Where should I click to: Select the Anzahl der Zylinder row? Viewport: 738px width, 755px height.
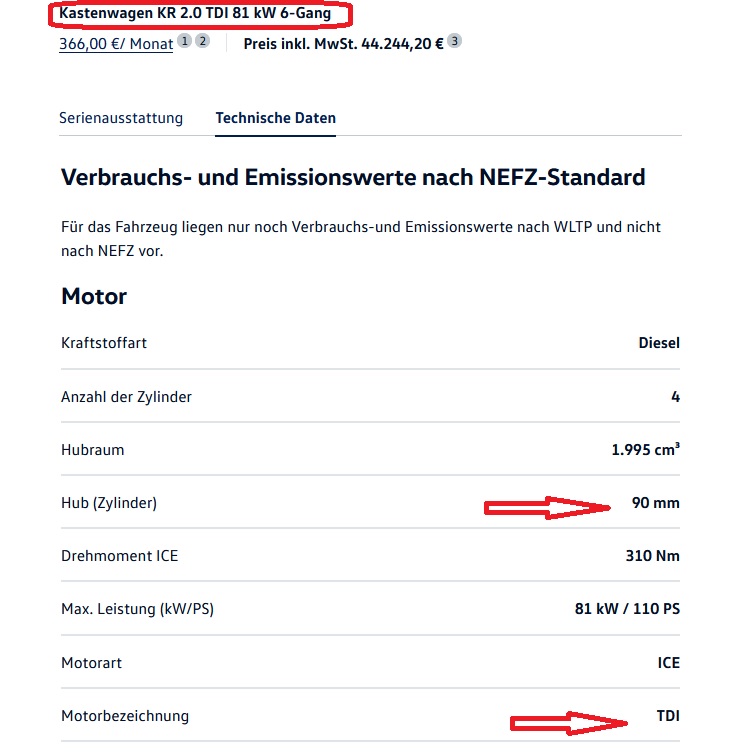(x=126, y=397)
